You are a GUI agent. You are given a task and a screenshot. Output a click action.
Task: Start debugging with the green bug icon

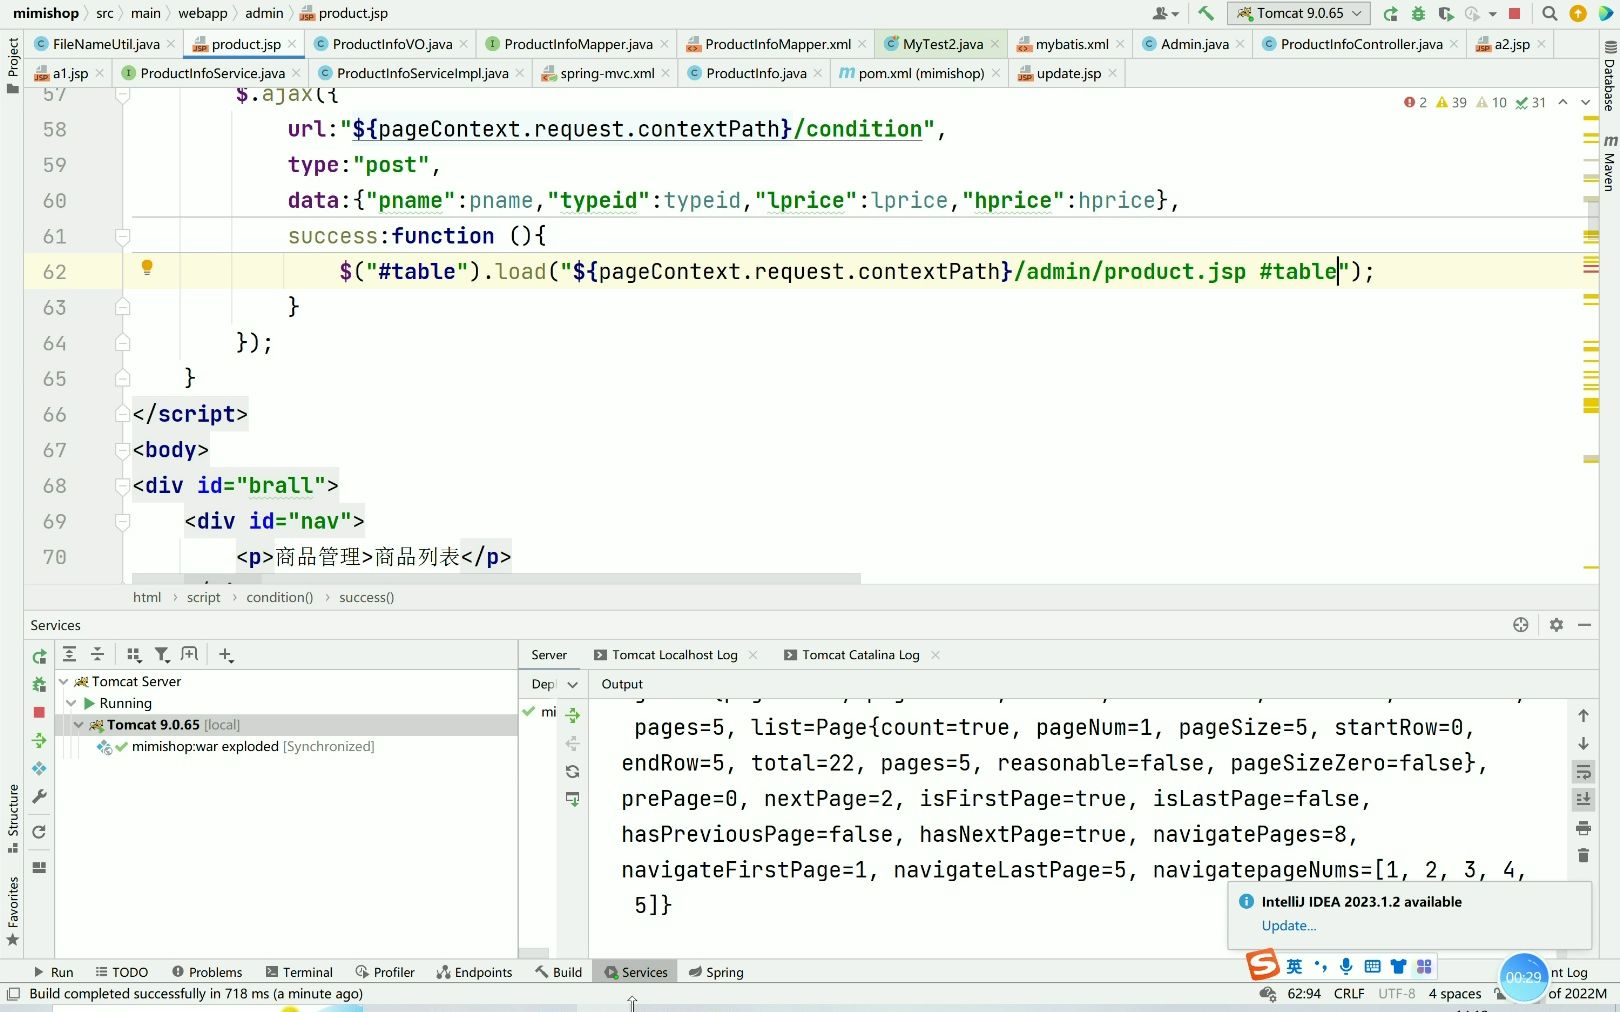(x=1418, y=13)
